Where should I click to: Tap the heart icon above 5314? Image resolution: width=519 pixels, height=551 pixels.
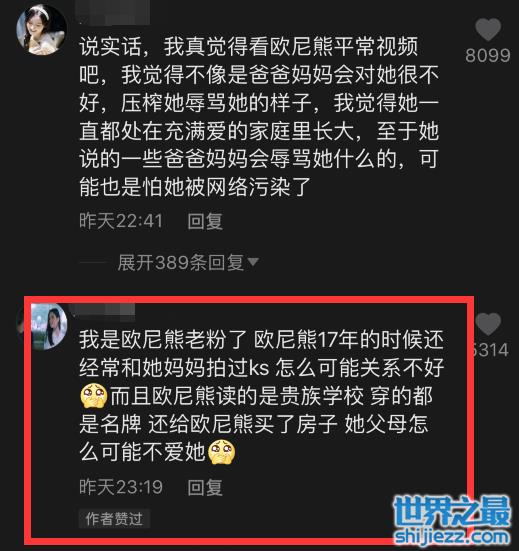[488, 324]
